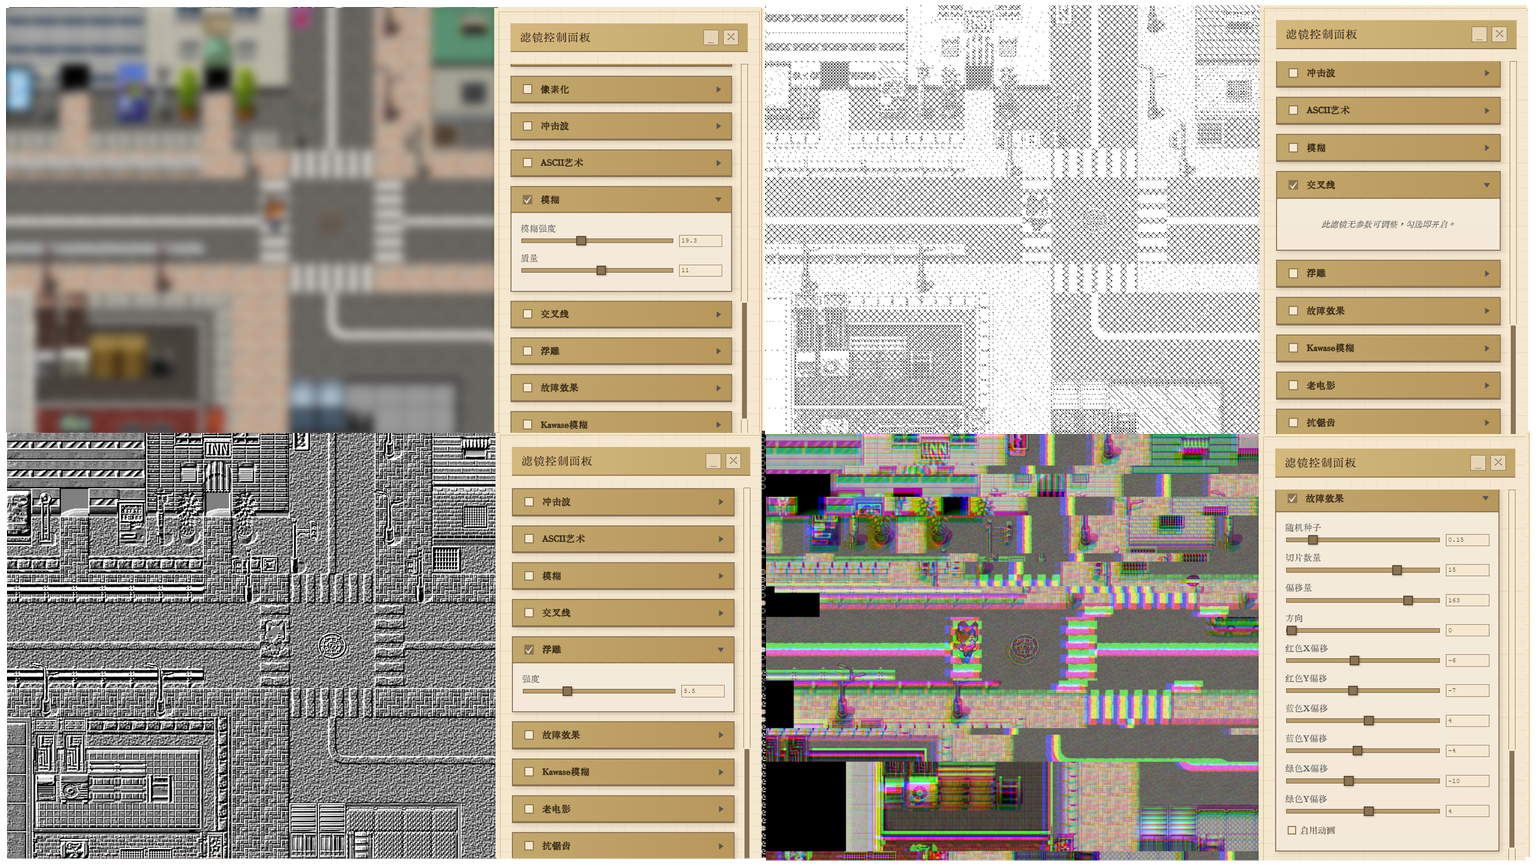This screenshot has width=1538, height=866.
Task: Enable ASCII艺术 checkbox in the emboss panel
Action: tap(530, 539)
